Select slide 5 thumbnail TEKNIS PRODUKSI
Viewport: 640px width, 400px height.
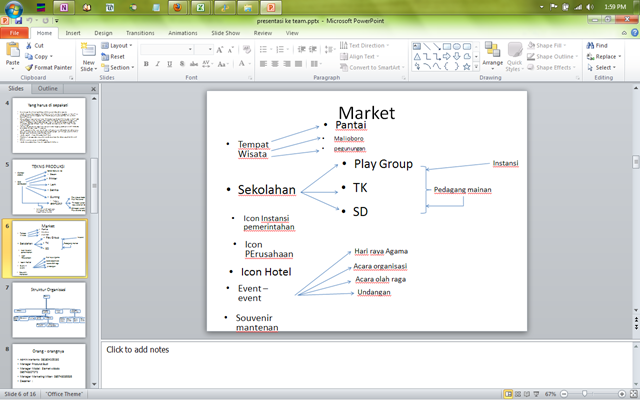49,187
